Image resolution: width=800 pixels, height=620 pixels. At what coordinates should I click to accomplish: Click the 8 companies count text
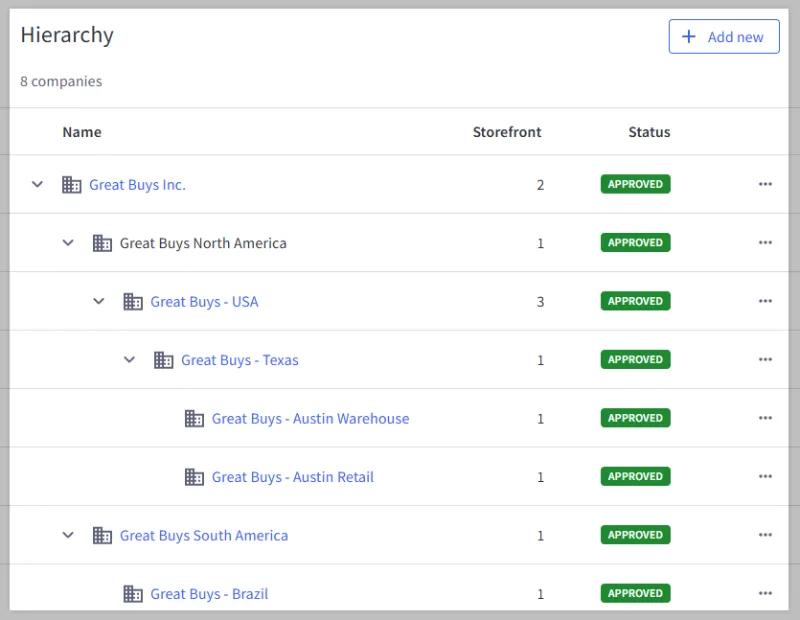(x=61, y=82)
